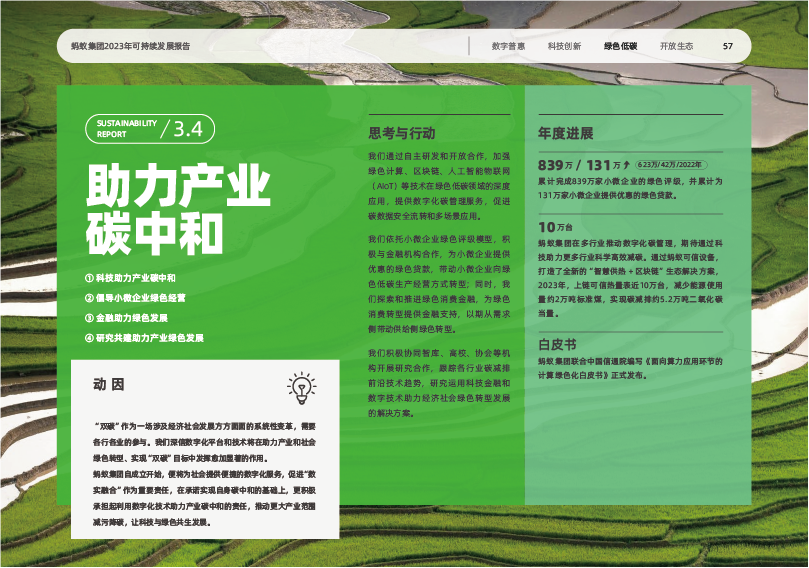
Task: Select list item 研究共建助力产业绿色发展
Action: [150, 338]
